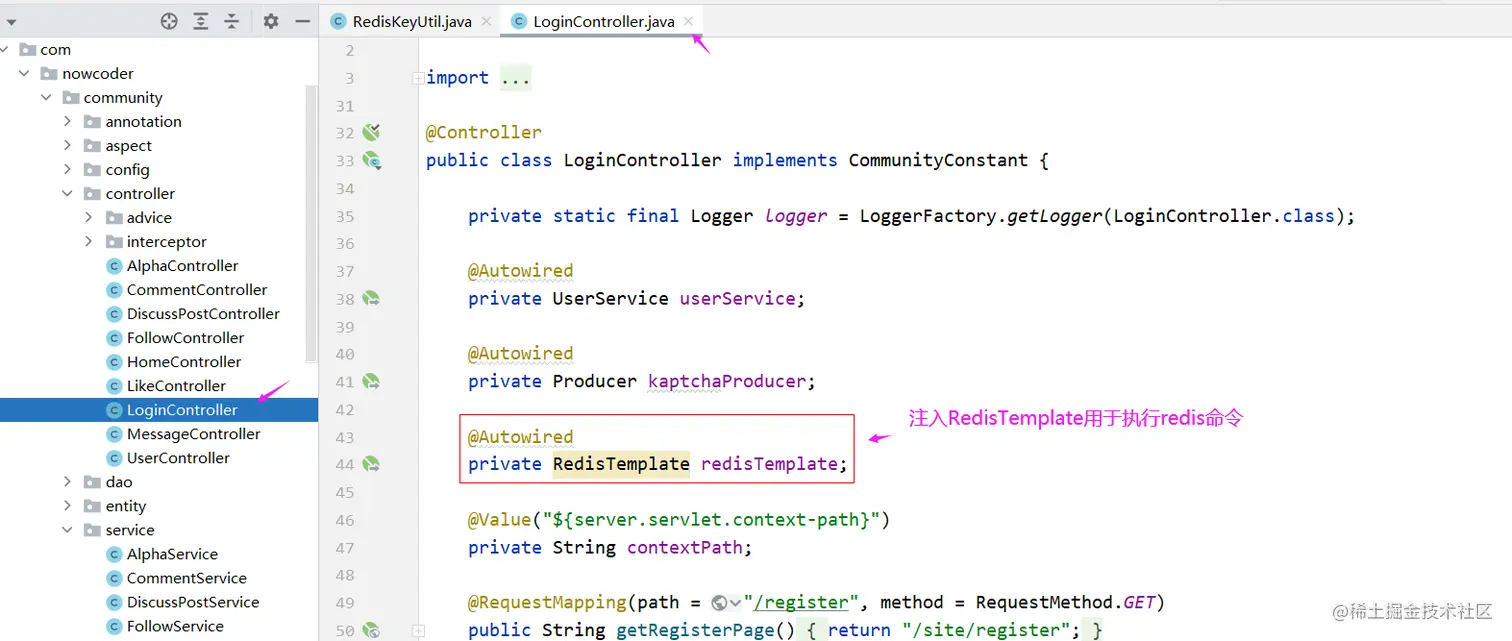Viewport: 1512px width, 641px height.
Task: Click the gutter icon beside line 33 class declaration
Action: pyautogui.click(x=372, y=160)
